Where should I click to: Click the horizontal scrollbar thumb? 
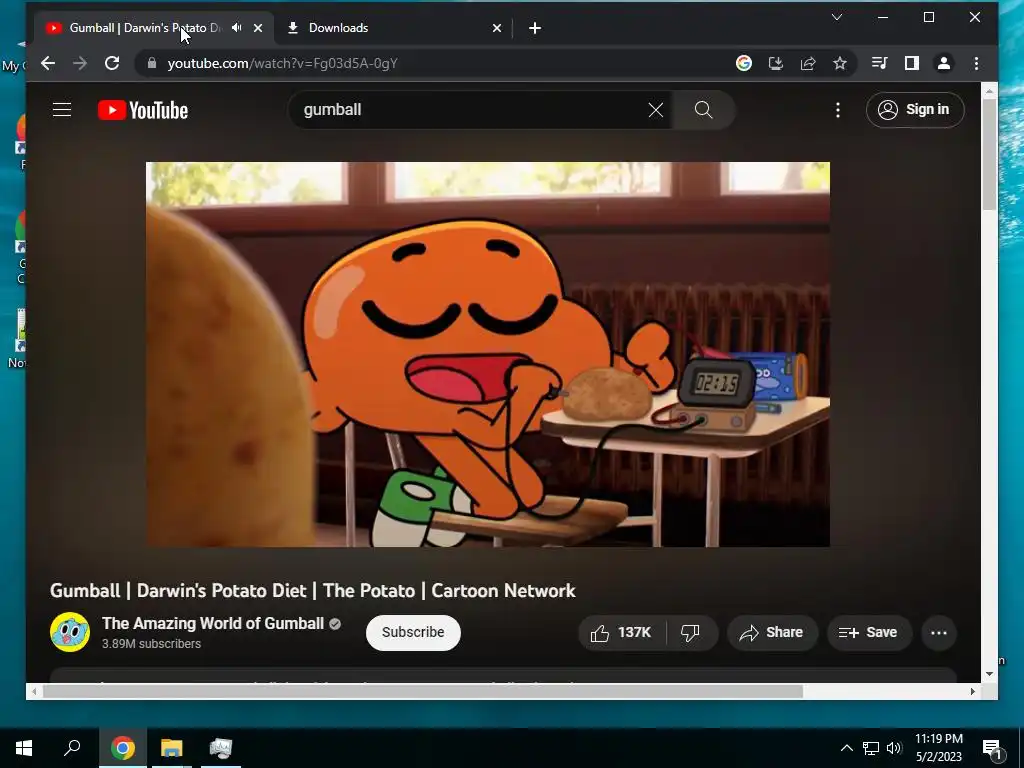pos(423,691)
